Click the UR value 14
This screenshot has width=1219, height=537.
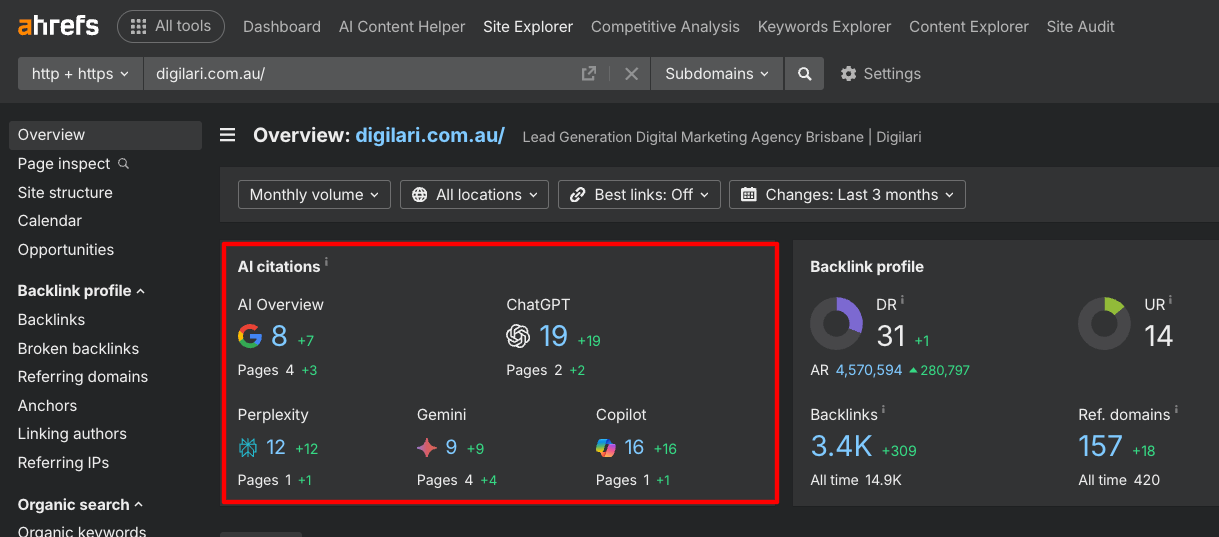(1158, 336)
